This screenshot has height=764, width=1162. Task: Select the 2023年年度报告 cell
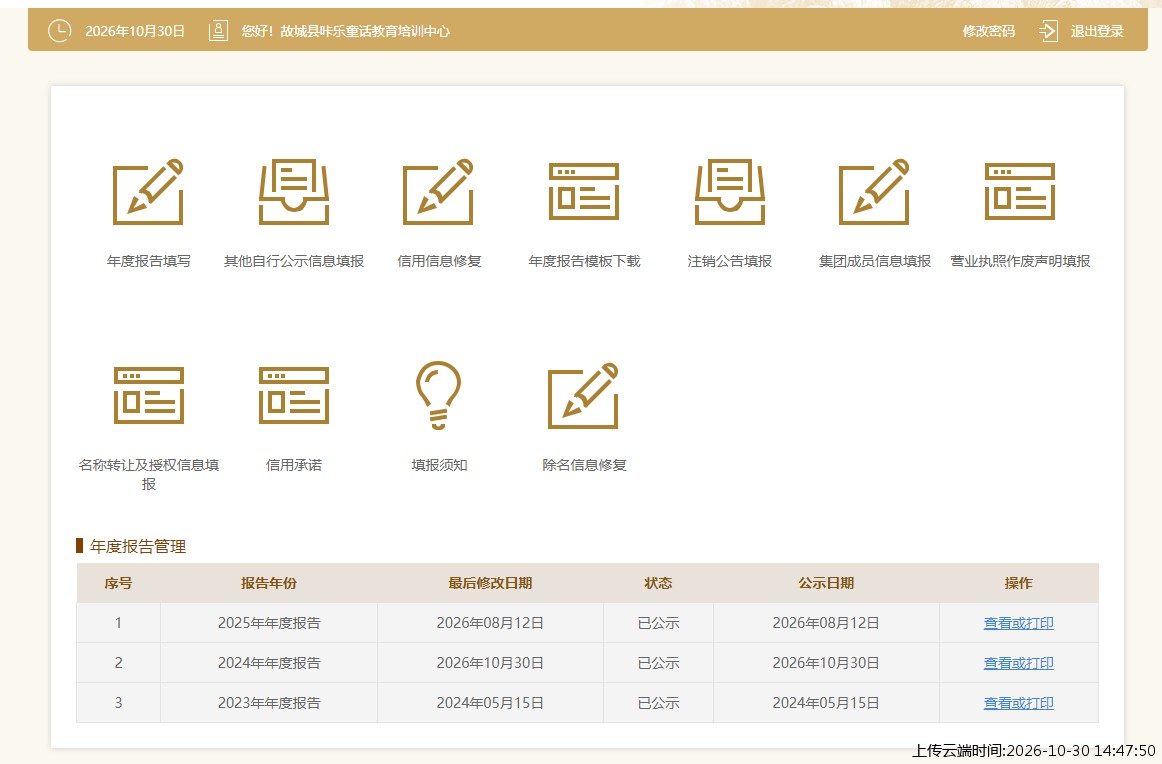[x=268, y=703]
